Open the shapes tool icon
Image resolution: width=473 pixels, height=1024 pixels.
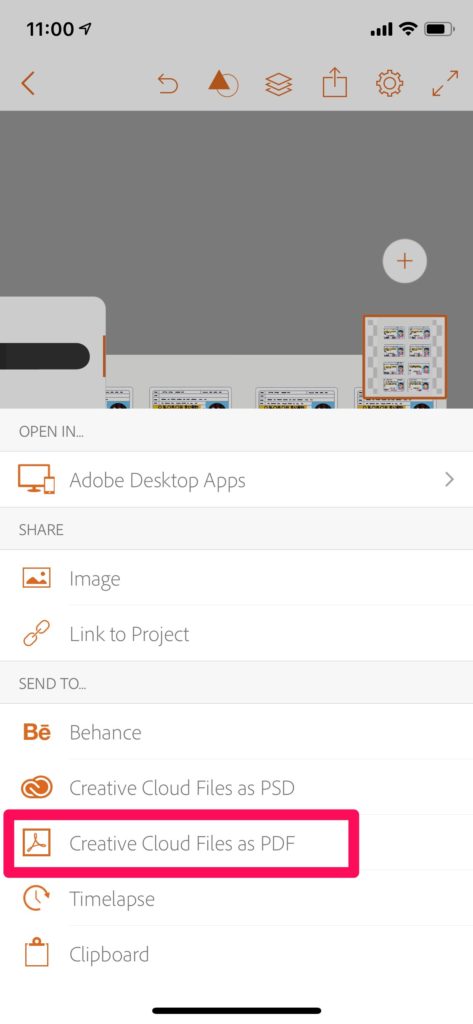[223, 84]
